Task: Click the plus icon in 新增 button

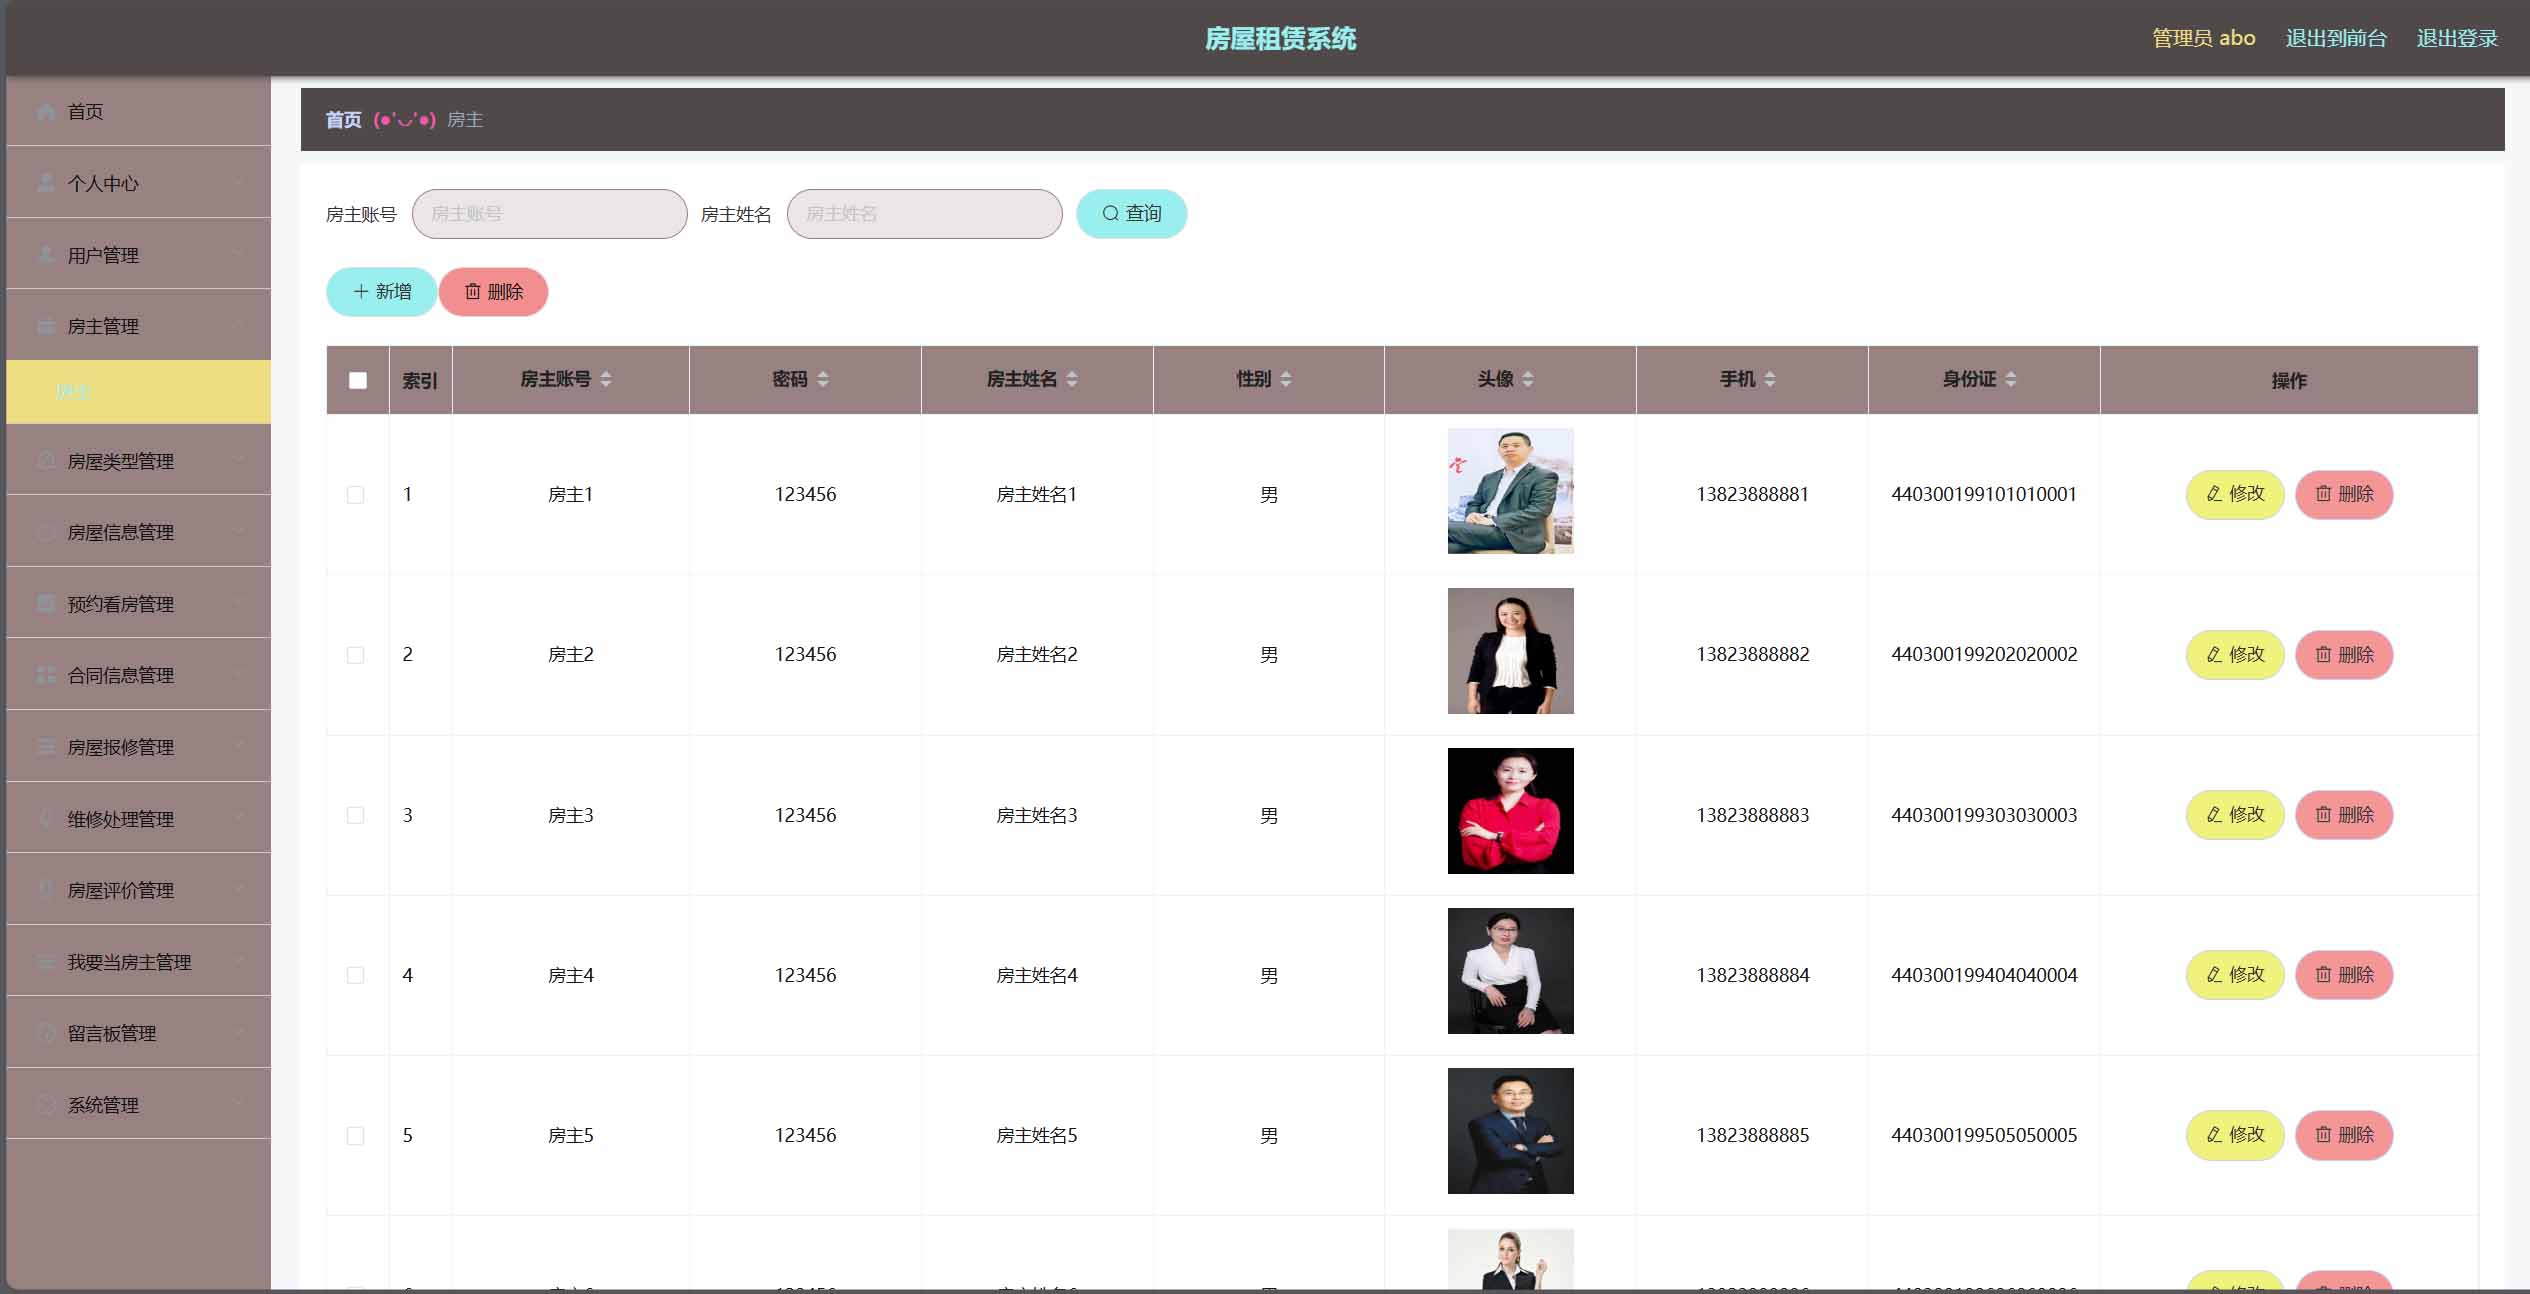Action: click(x=361, y=291)
